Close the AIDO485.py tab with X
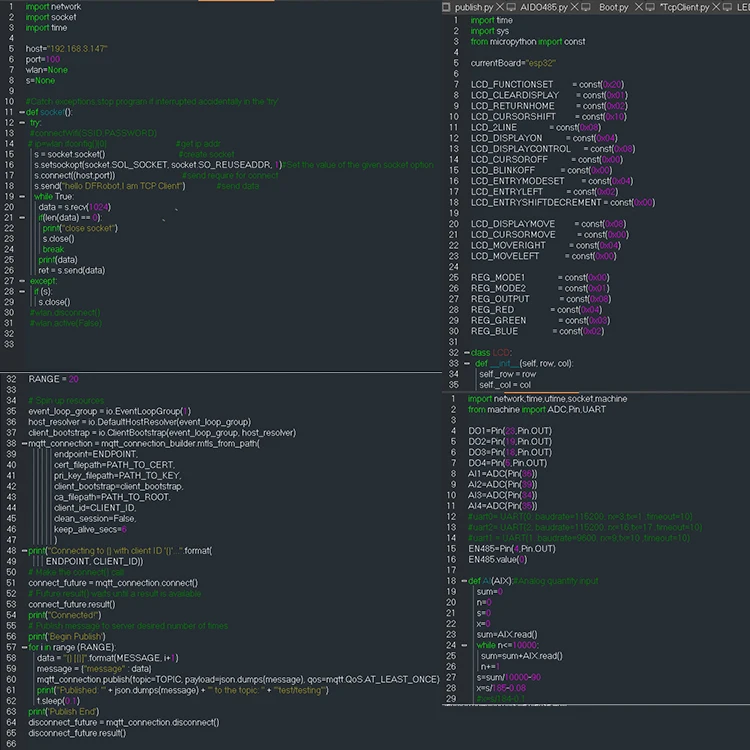Viewport: 750px width, 750px height. coord(576,7)
